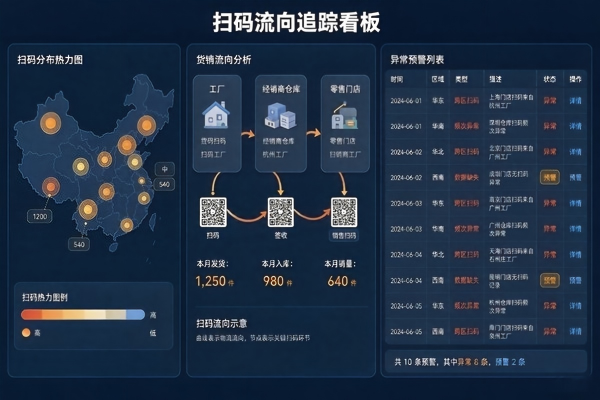Click the 零售门店 shop icon
The height and width of the screenshot is (400, 600).
[344, 116]
